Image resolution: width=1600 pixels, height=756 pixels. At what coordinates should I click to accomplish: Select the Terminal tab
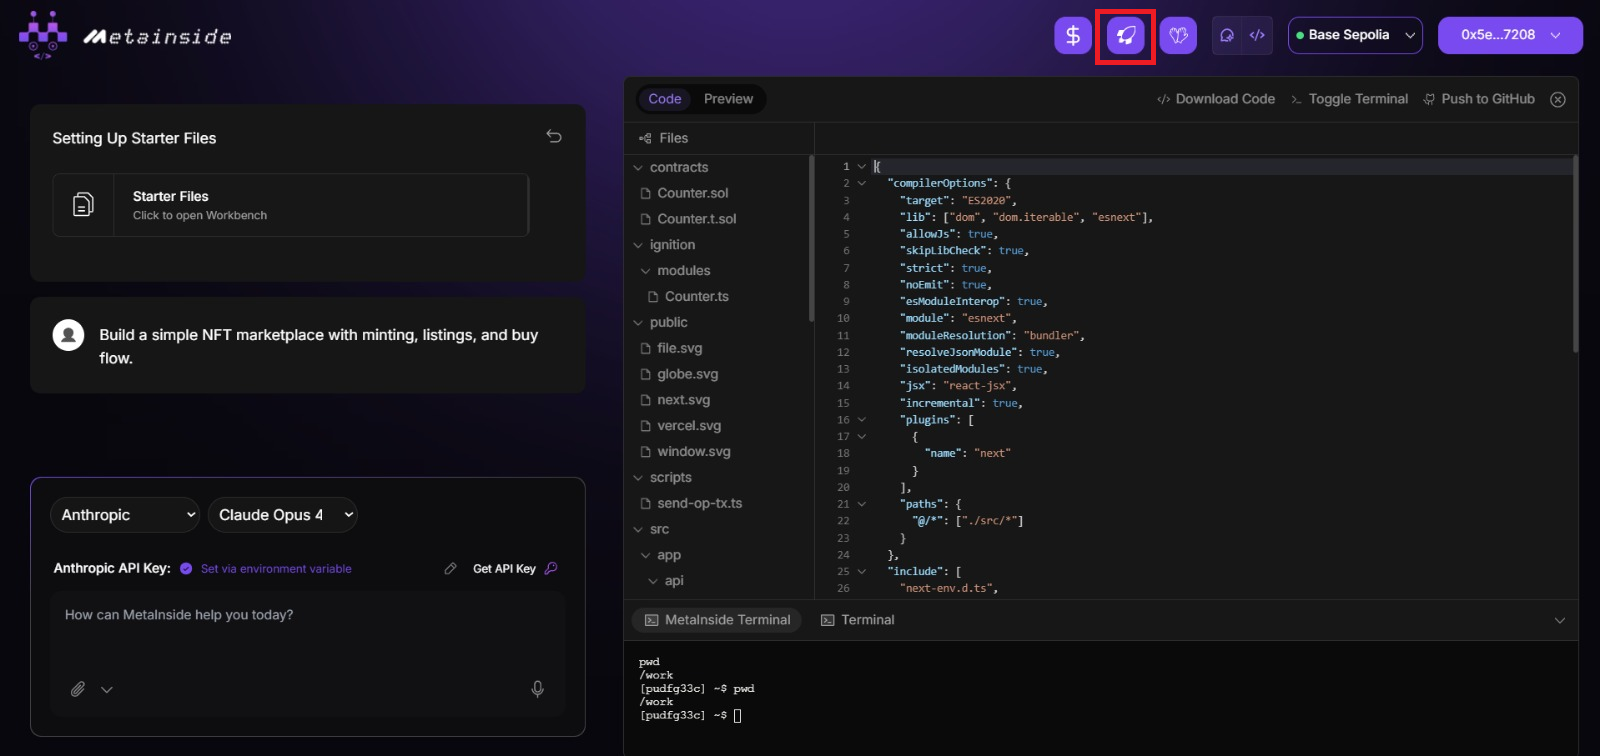tap(857, 620)
